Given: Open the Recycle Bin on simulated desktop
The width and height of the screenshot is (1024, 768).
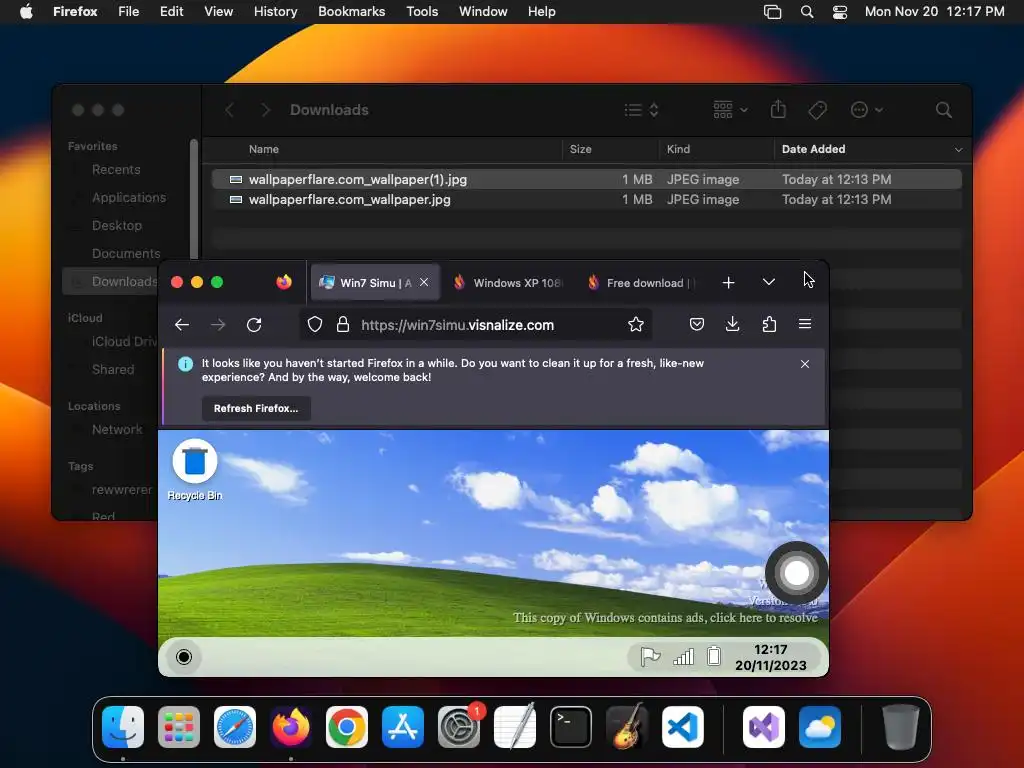Looking at the screenshot, I should click(195, 470).
